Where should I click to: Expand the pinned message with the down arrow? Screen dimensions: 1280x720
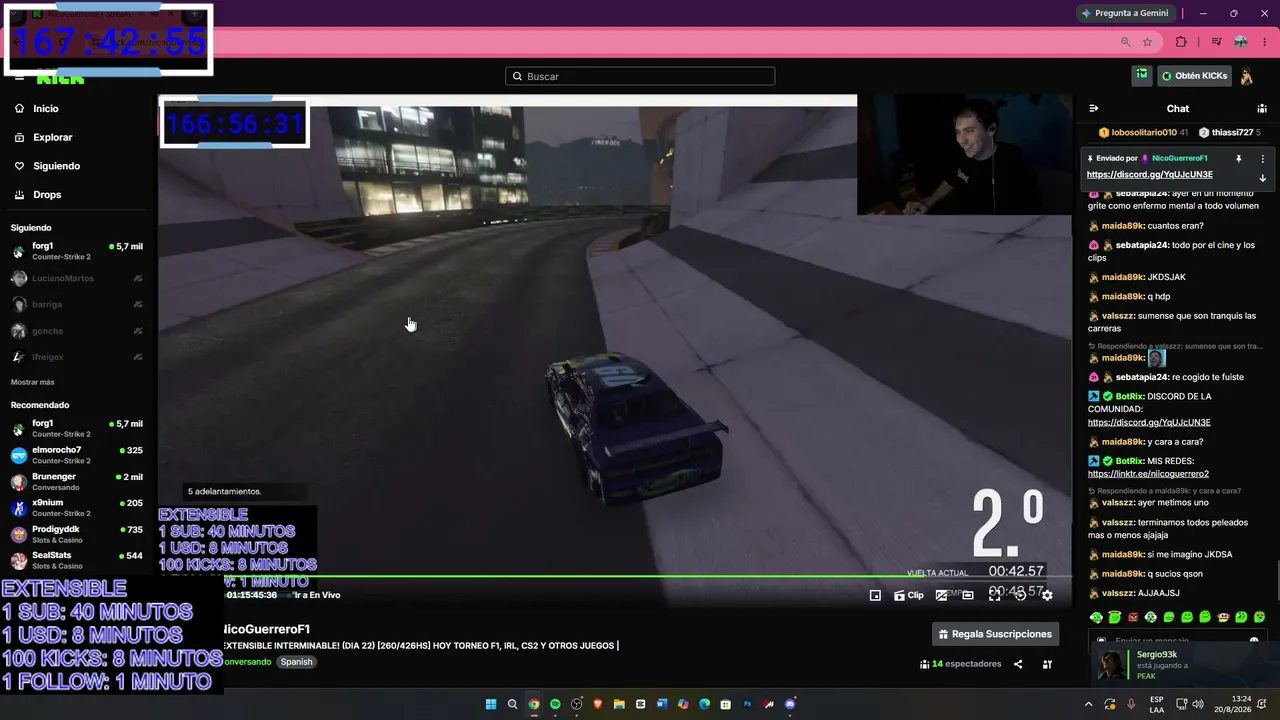pyautogui.click(x=1262, y=178)
